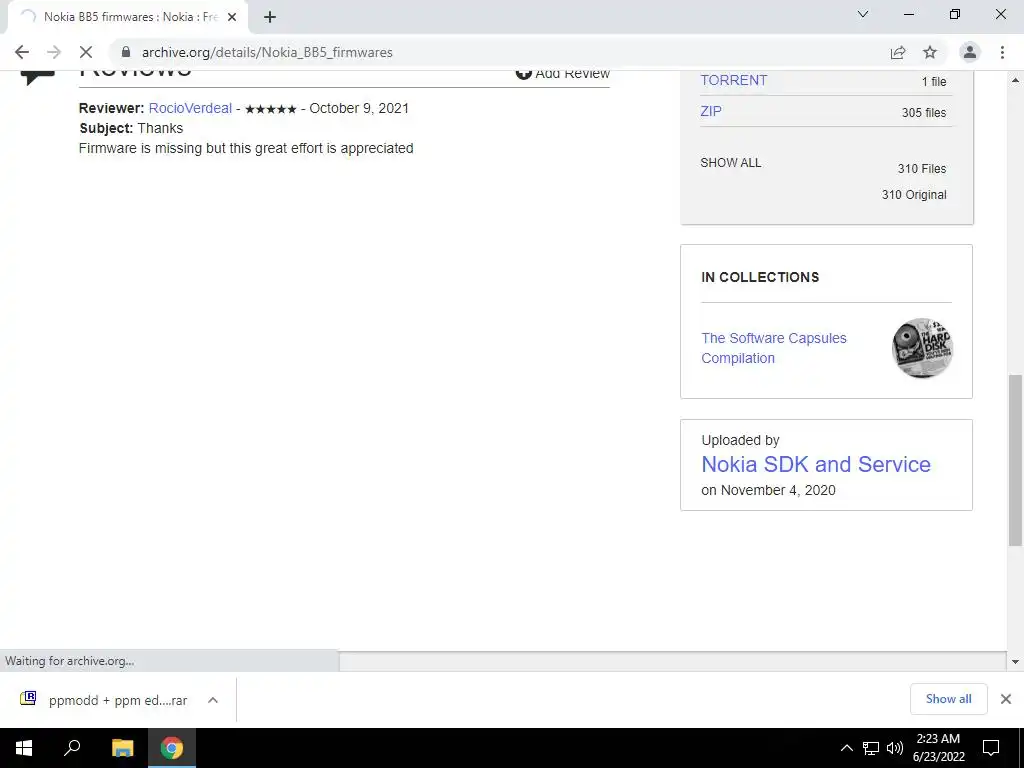Click the '310 Files' count
Image resolution: width=1024 pixels, height=768 pixels.
(x=921, y=168)
